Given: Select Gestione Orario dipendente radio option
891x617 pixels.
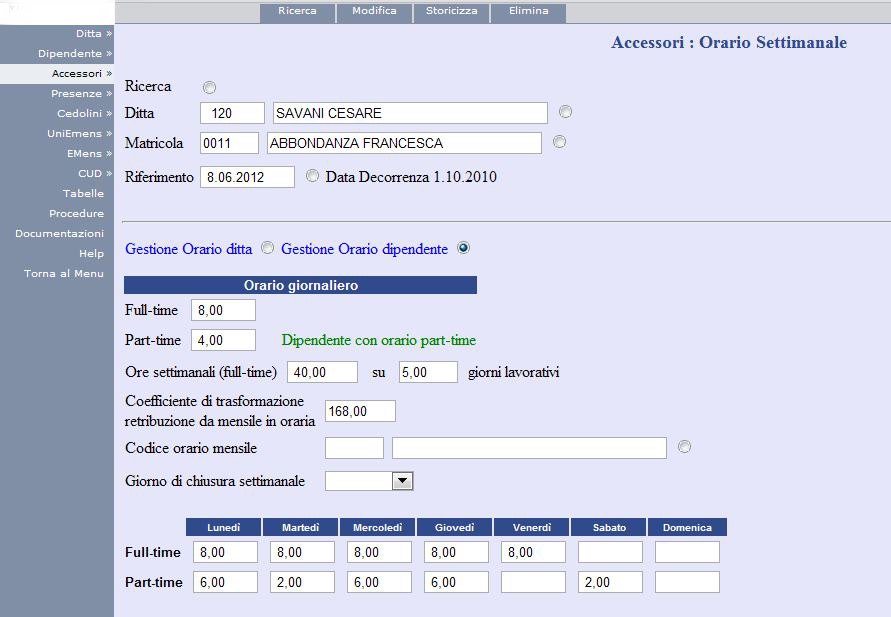Looking at the screenshot, I should click(x=463, y=248).
